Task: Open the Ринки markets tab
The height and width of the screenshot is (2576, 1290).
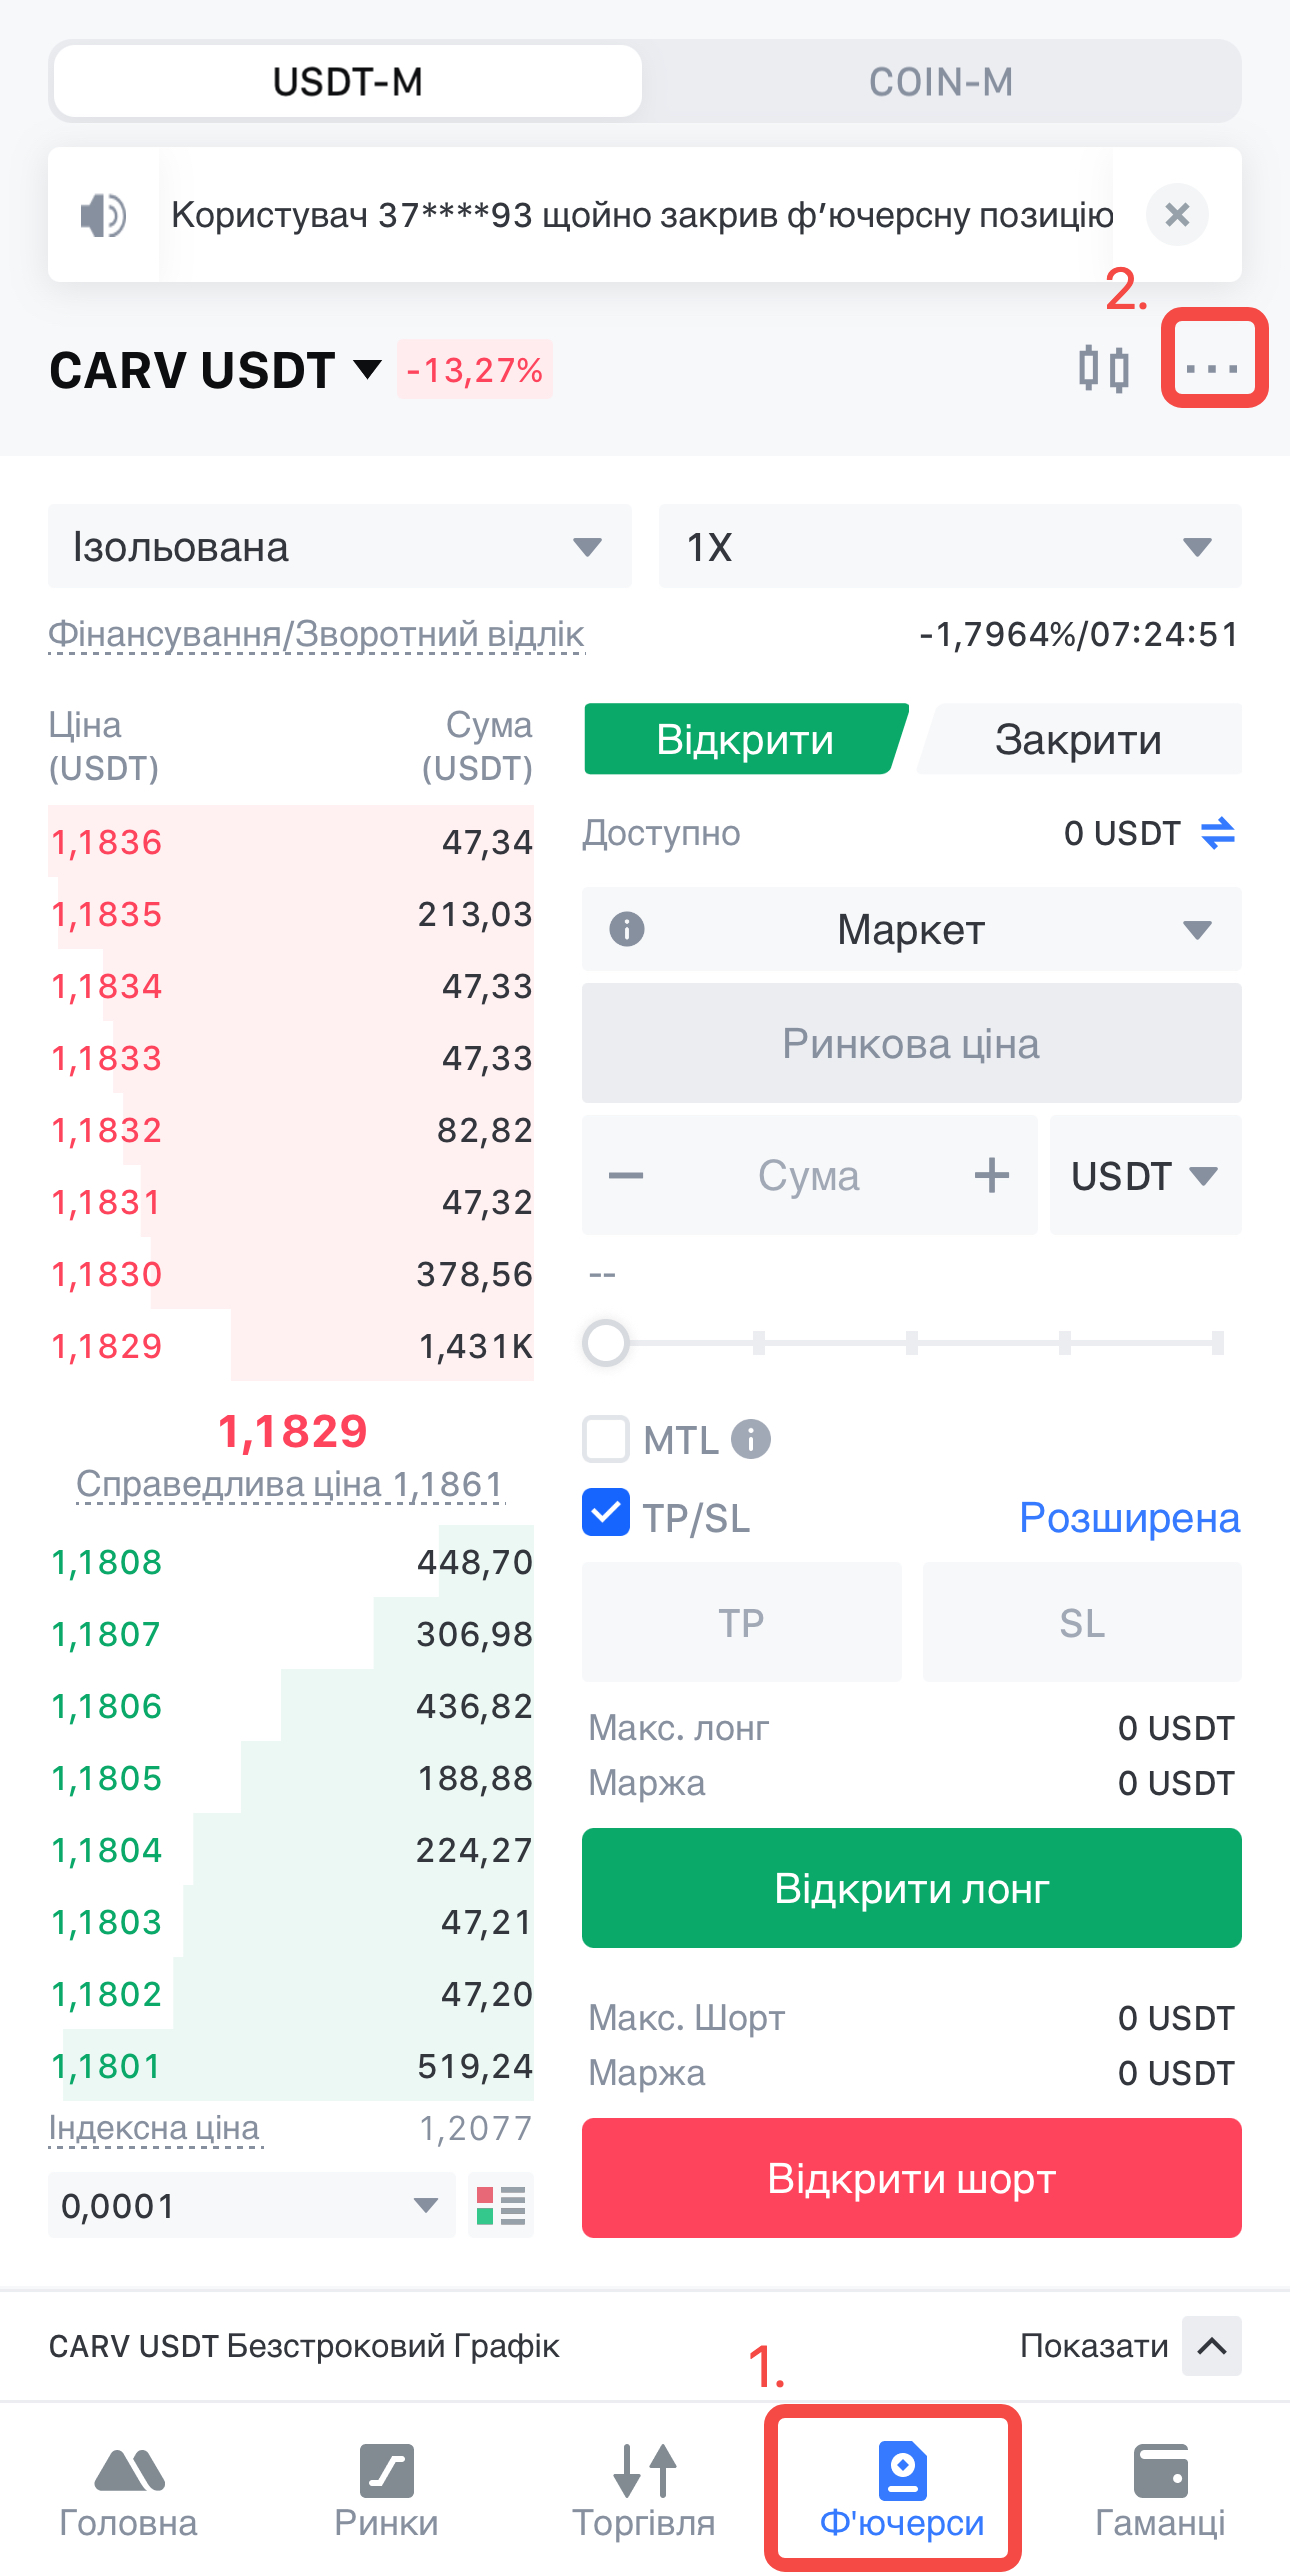Action: pyautogui.click(x=386, y=2490)
